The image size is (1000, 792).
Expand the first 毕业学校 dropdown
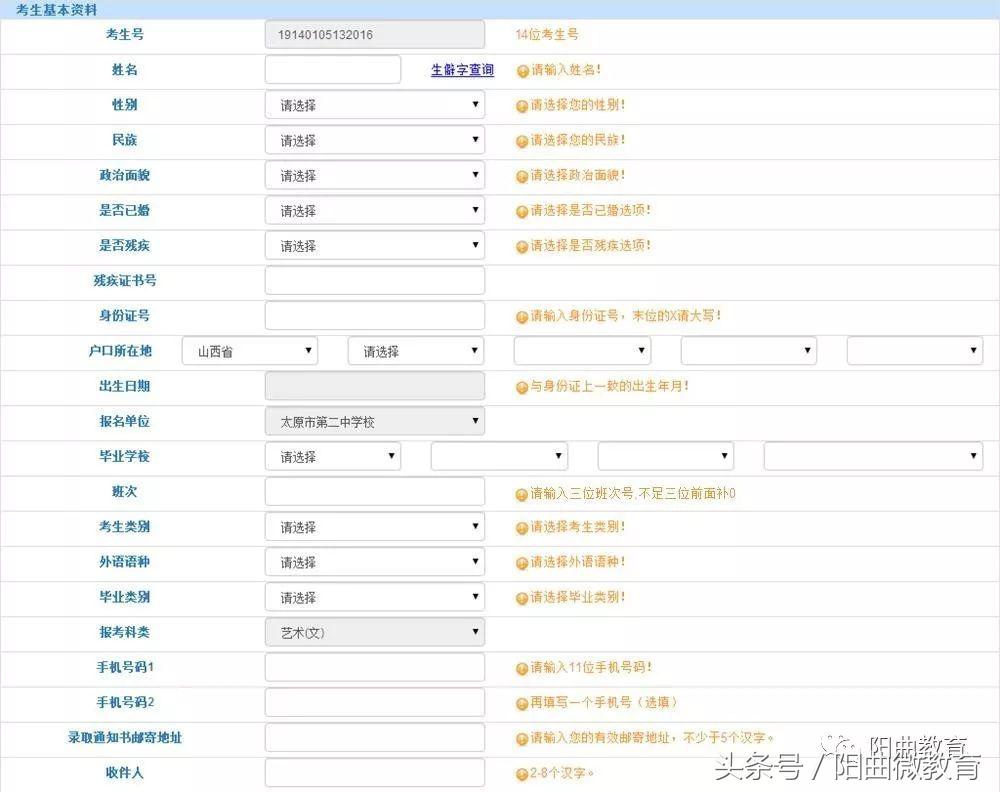332,455
